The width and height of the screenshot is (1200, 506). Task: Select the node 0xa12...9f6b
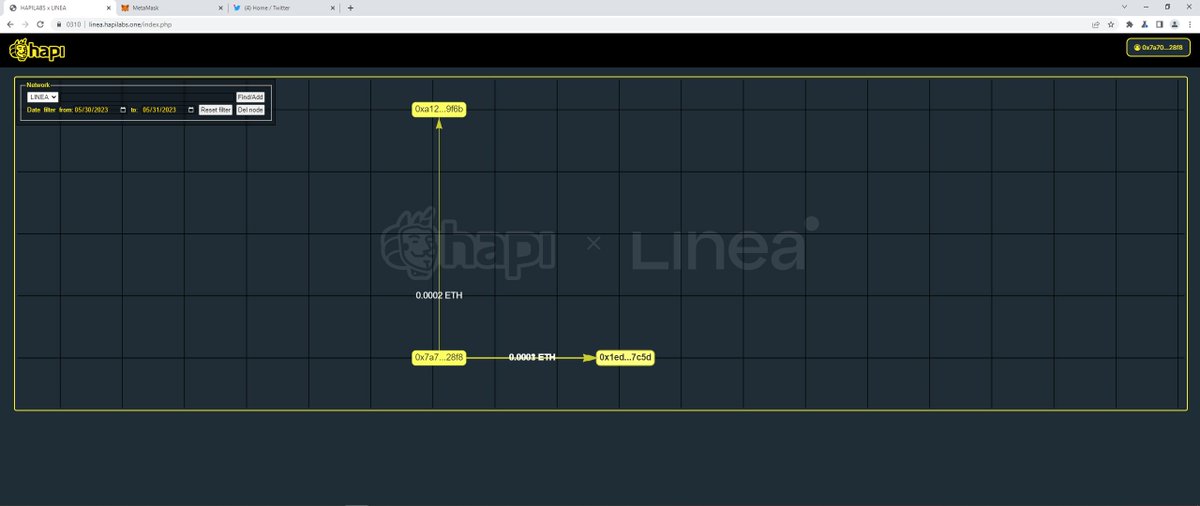(440, 108)
